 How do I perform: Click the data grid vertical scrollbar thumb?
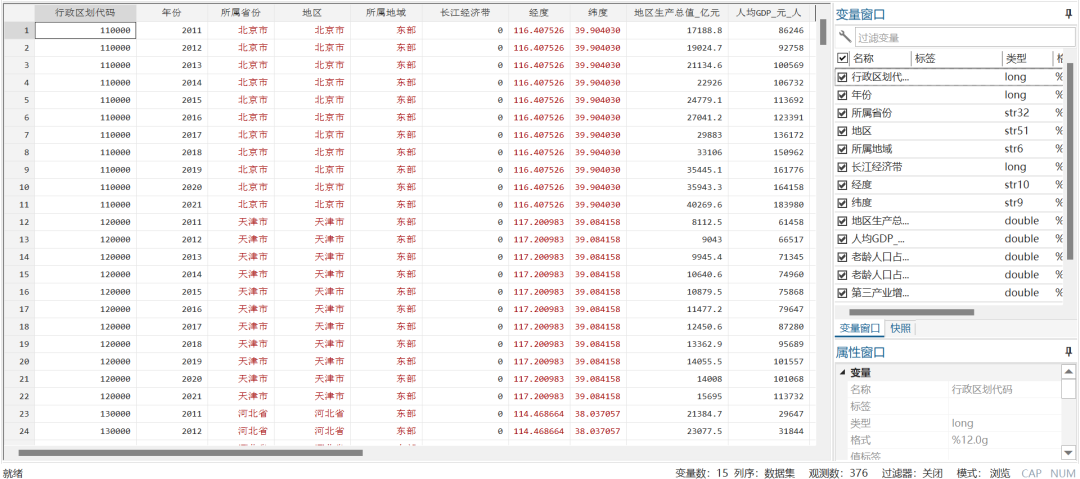[x=822, y=32]
